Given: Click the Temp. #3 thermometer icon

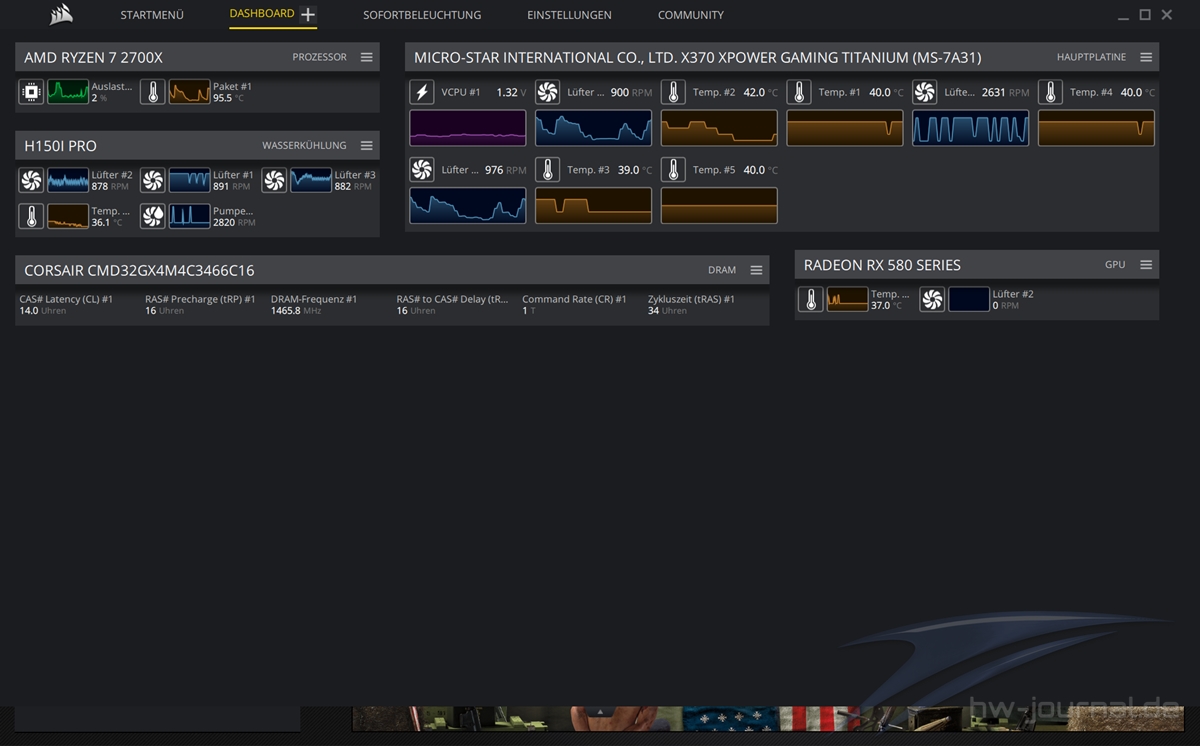Looking at the screenshot, I should (x=547, y=170).
